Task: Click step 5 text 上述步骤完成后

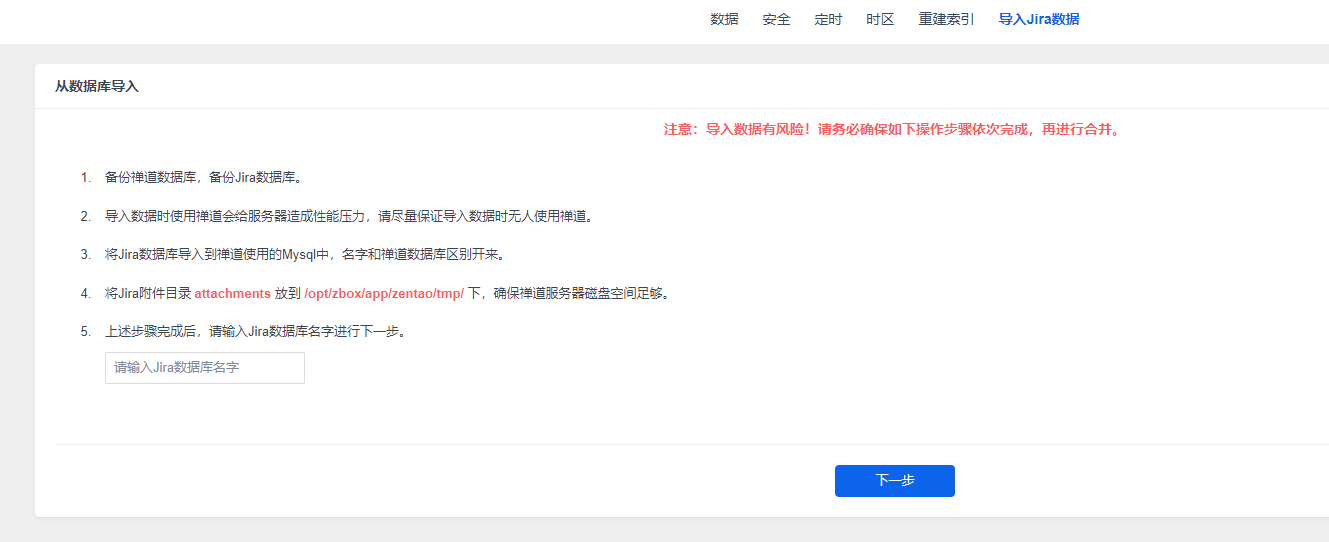Action: coord(257,332)
